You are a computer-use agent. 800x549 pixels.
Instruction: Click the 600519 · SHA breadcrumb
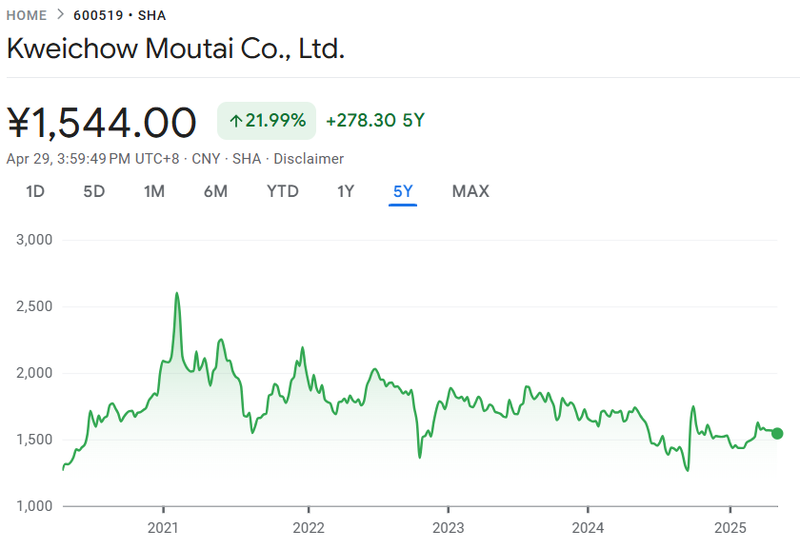click(x=119, y=15)
